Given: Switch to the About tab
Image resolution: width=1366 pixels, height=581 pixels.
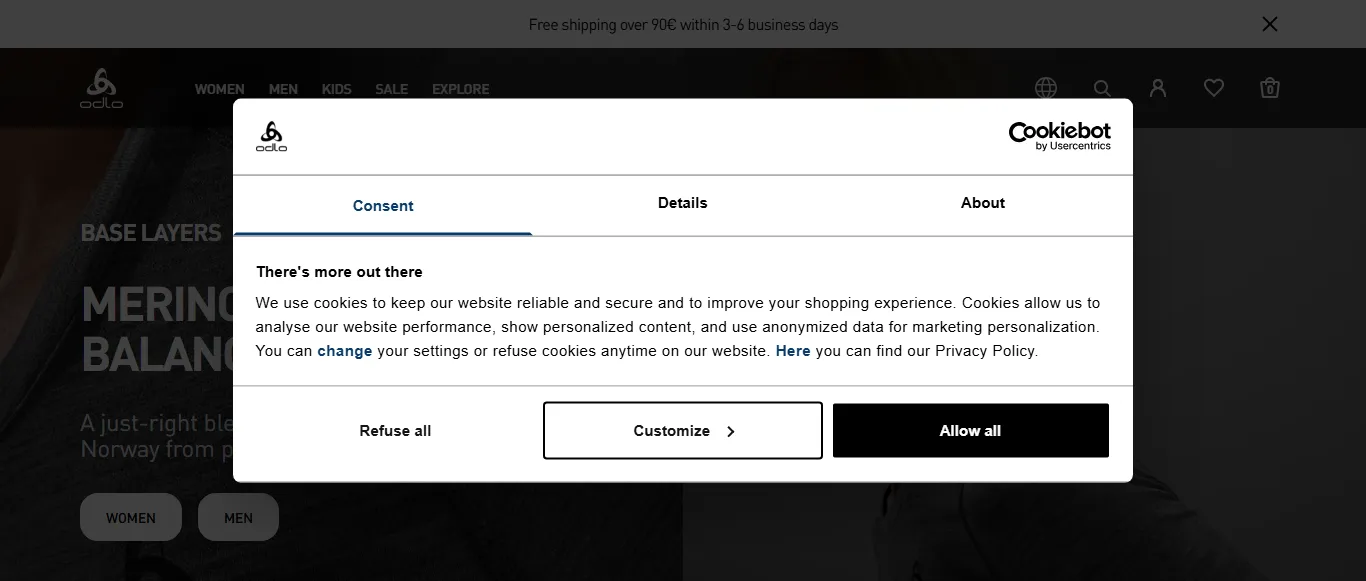Looking at the screenshot, I should (983, 203).
